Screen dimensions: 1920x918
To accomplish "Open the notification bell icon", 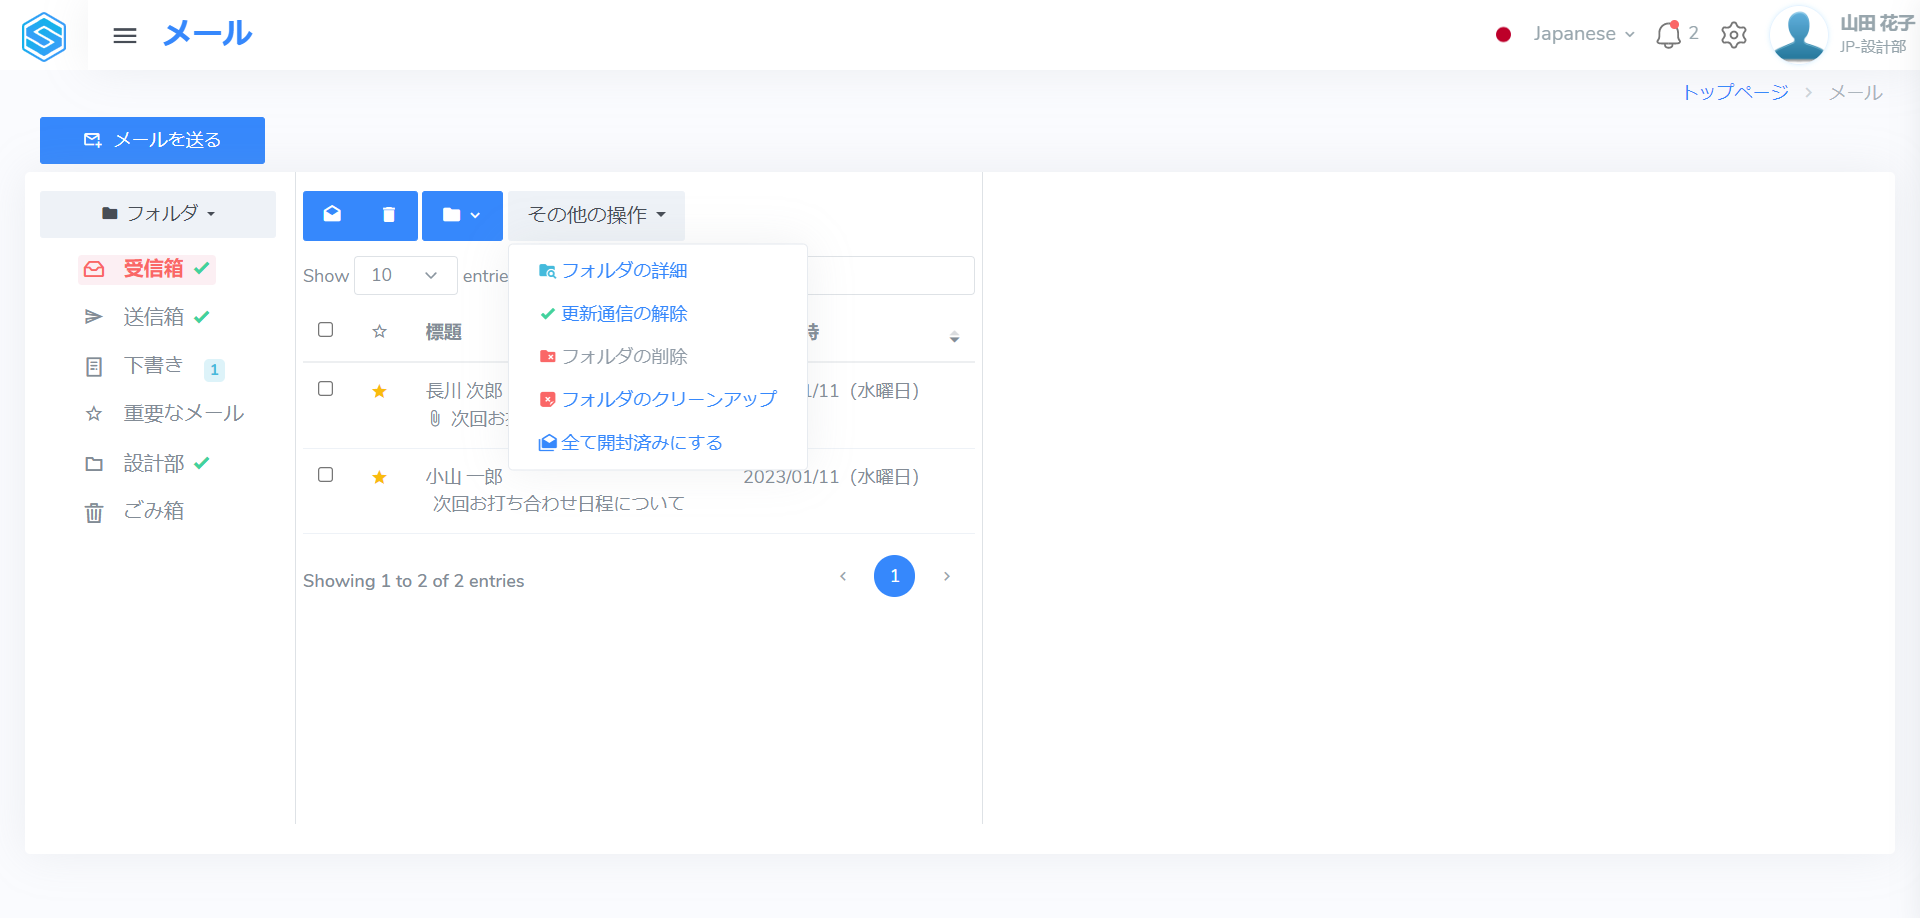I will pos(1668,35).
